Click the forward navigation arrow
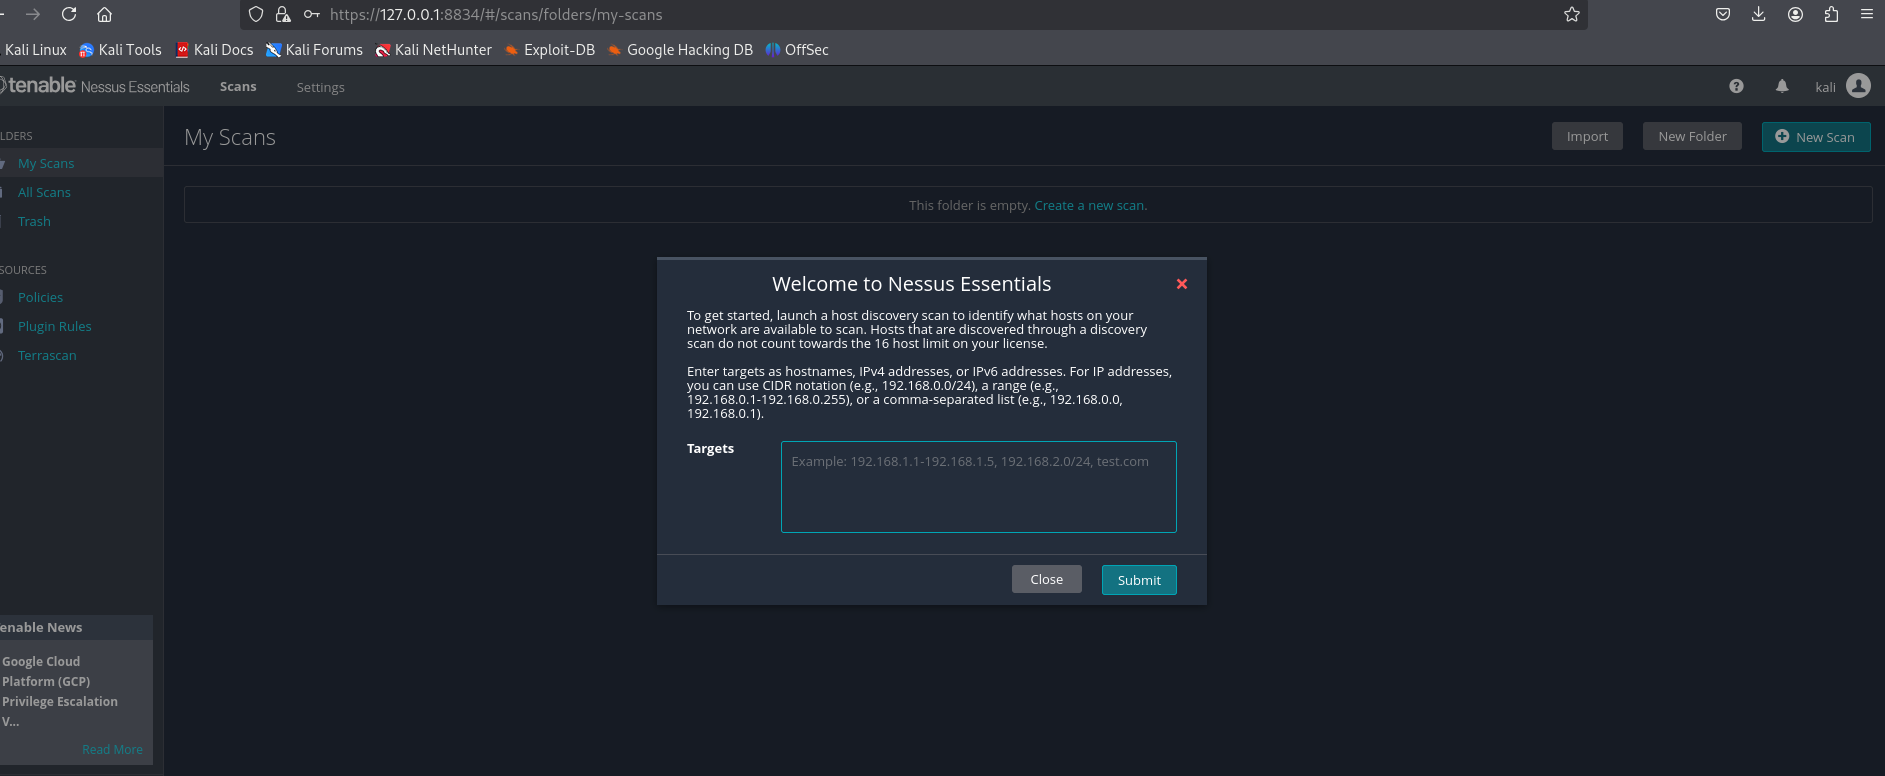This screenshot has height=776, width=1885. [33, 14]
